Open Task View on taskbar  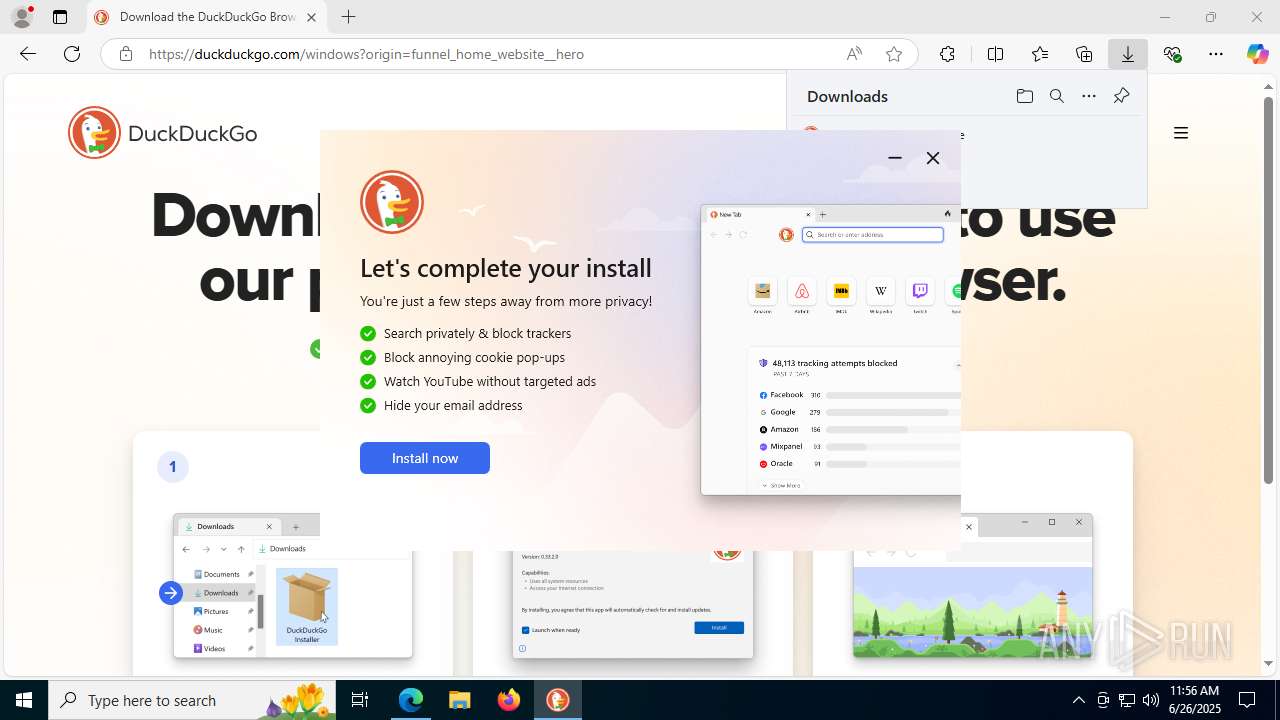(x=360, y=700)
